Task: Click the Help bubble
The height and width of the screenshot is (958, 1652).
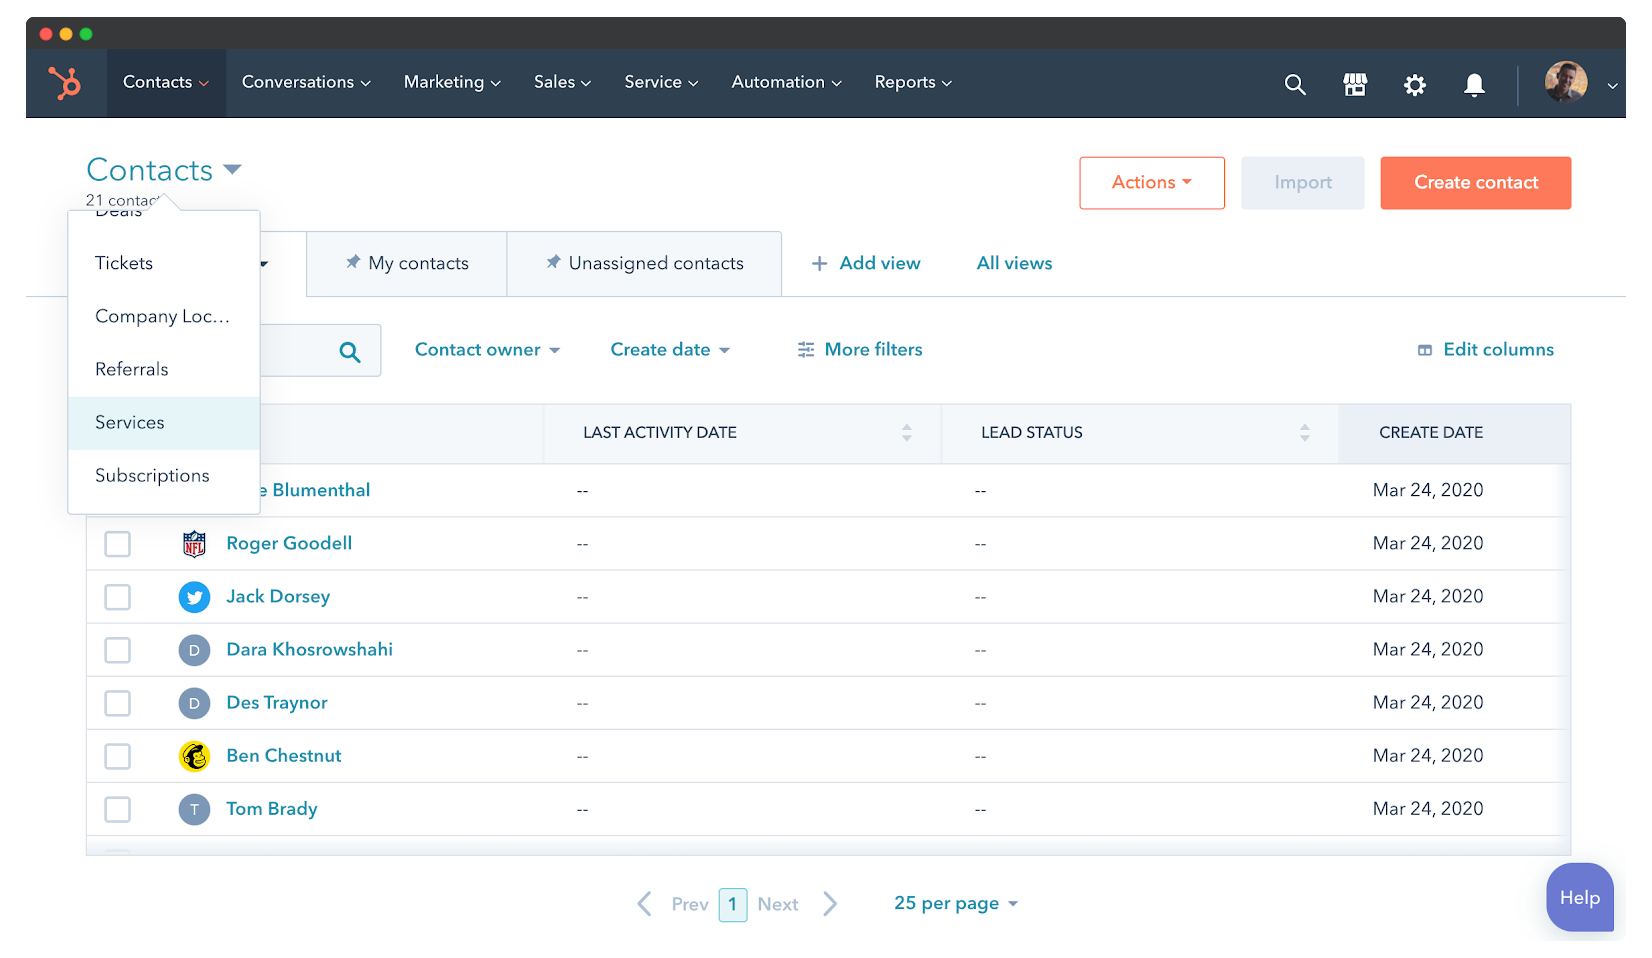Action: (1579, 898)
